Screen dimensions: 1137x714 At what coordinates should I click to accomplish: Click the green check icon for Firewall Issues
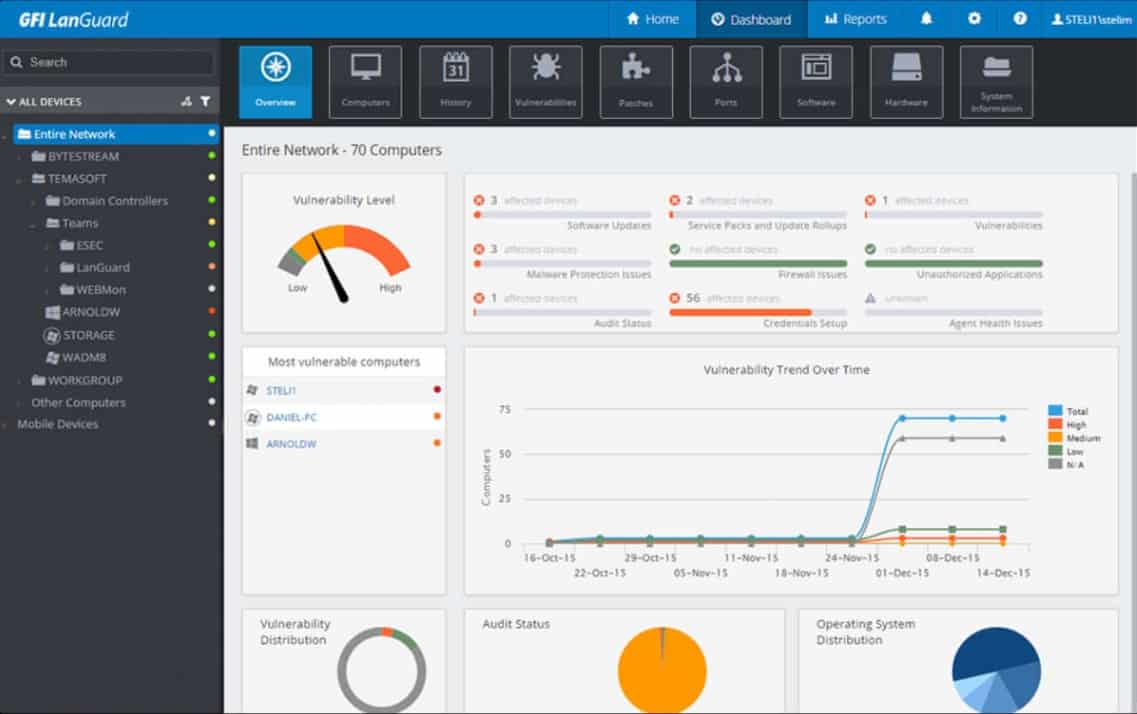tap(675, 249)
